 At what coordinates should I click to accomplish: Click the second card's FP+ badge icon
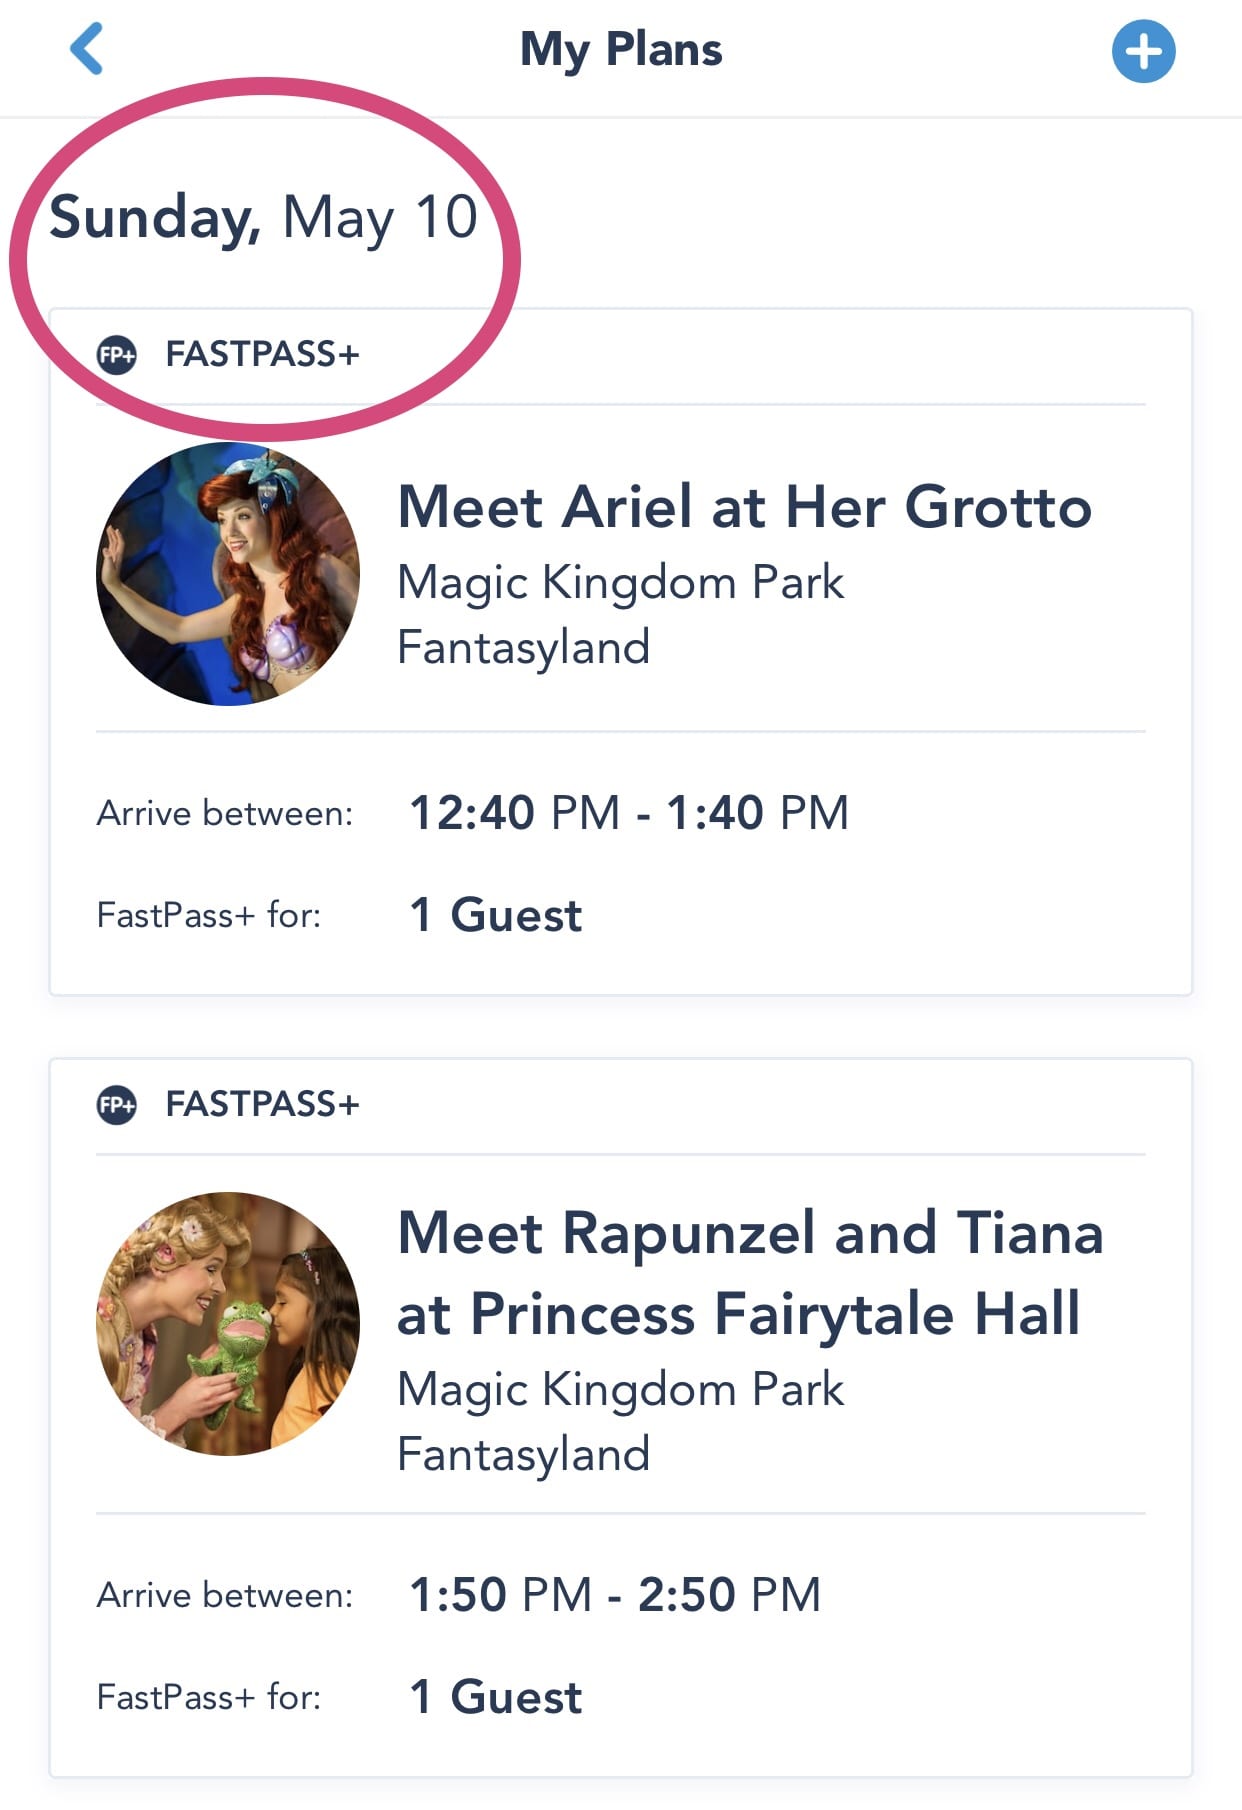pos(117,1105)
